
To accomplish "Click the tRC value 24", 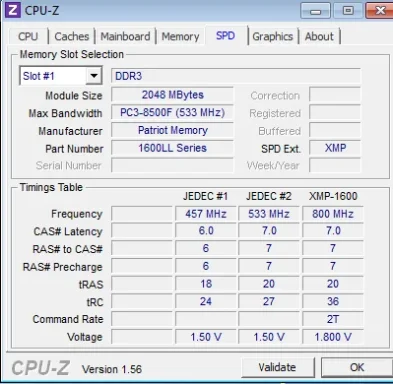I will [x=206, y=301].
